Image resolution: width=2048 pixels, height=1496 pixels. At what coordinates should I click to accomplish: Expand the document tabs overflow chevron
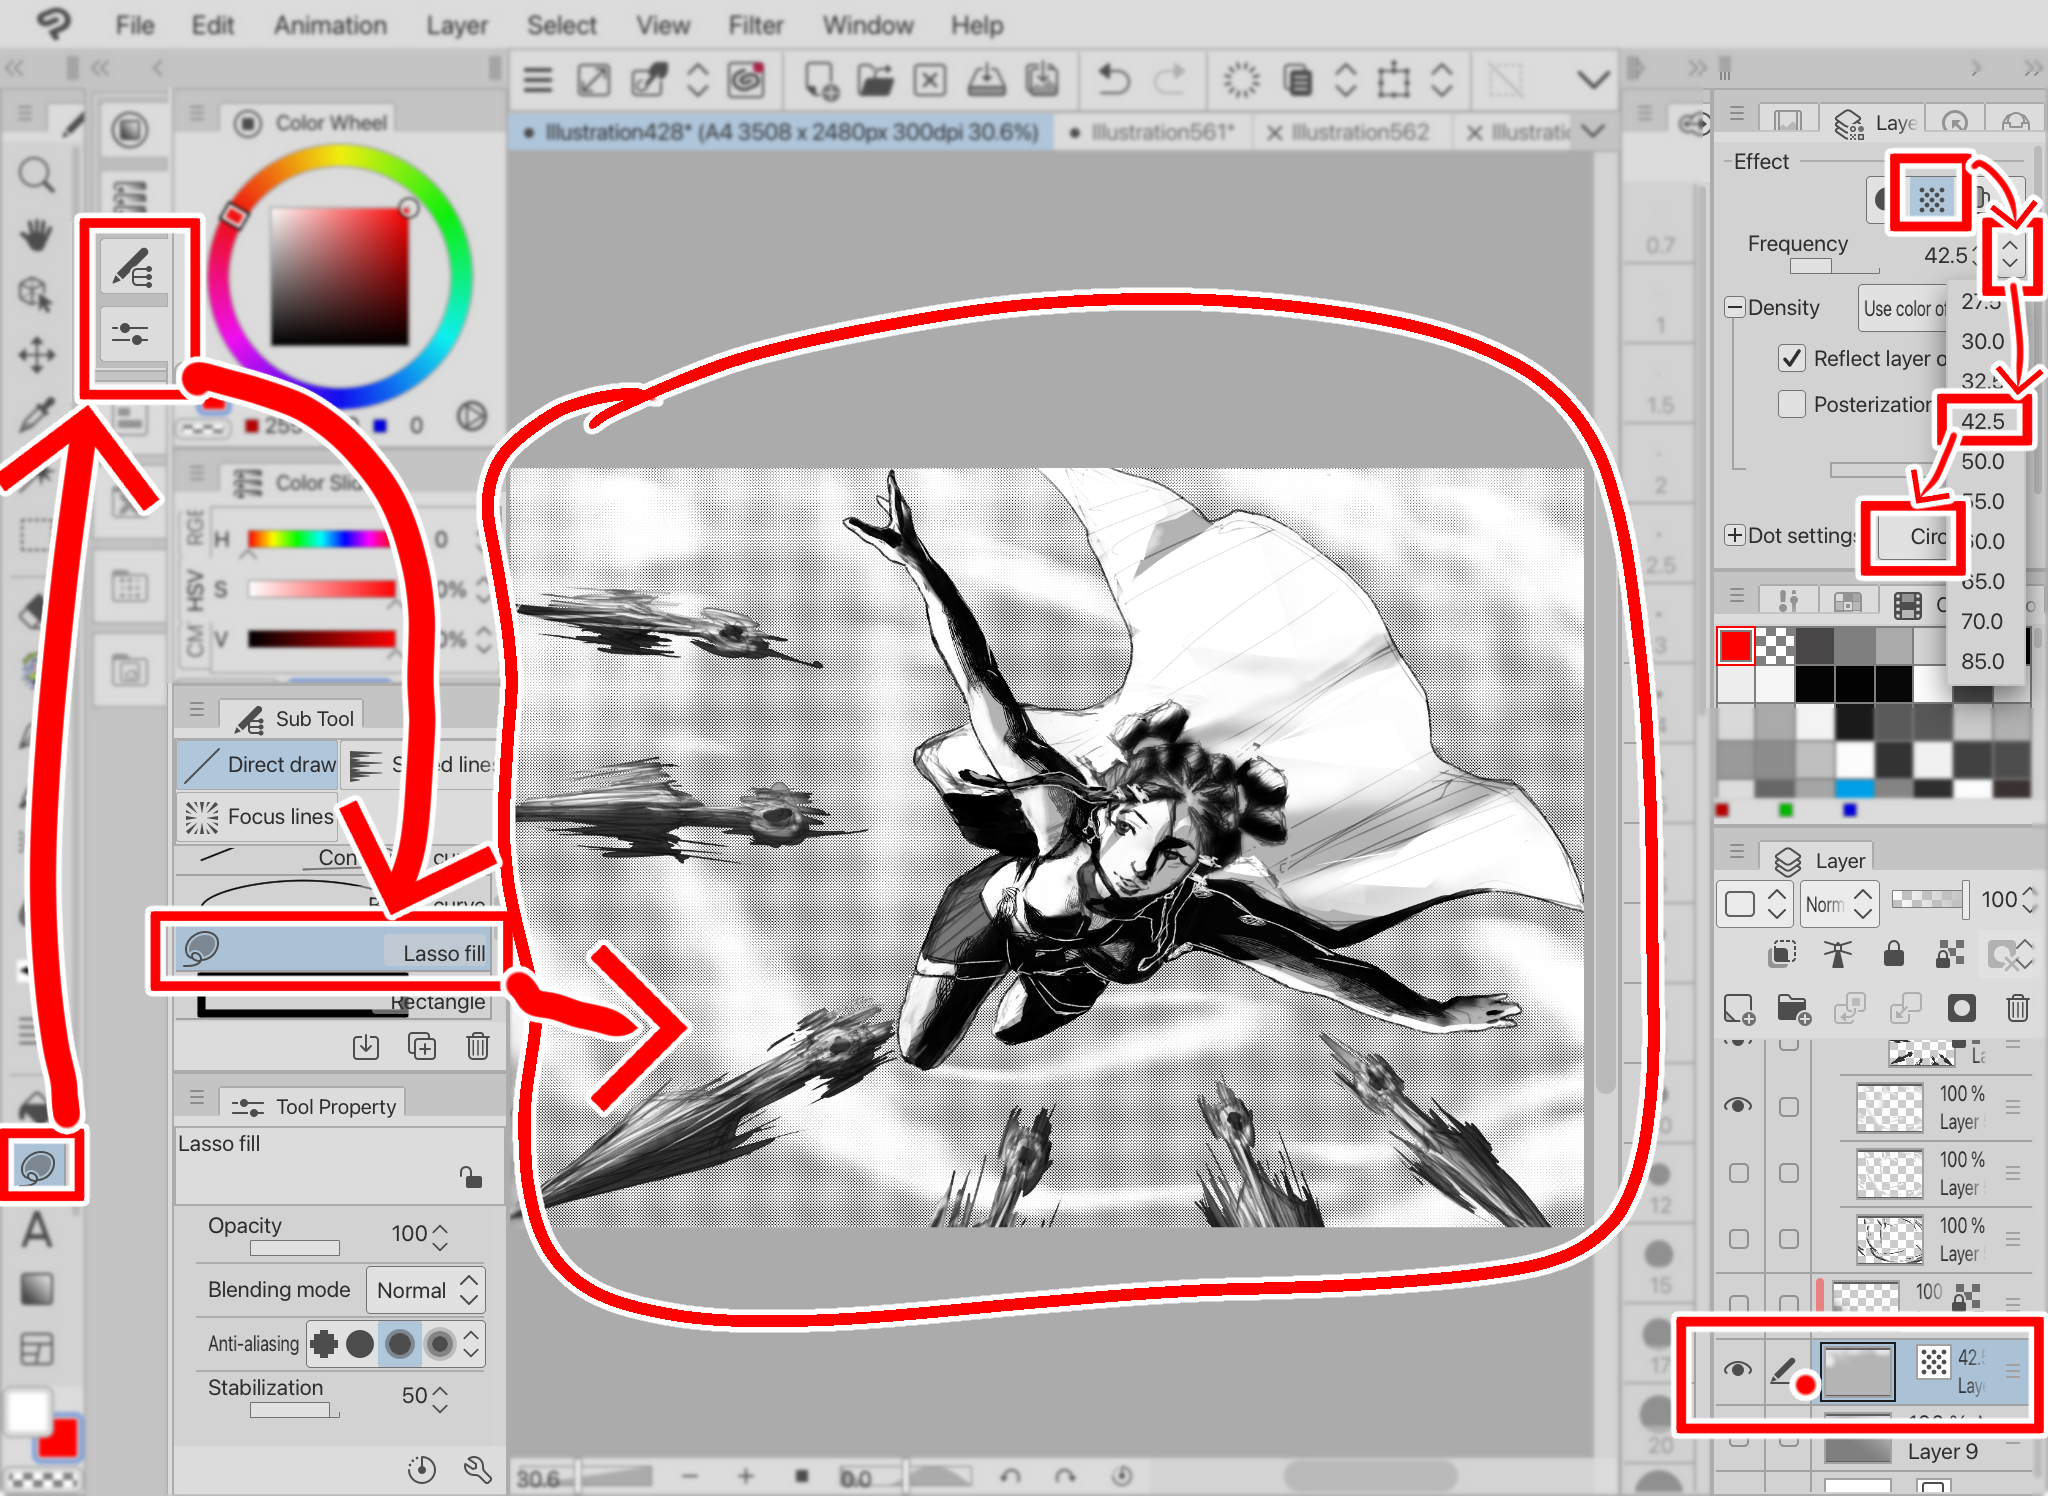tap(1594, 131)
